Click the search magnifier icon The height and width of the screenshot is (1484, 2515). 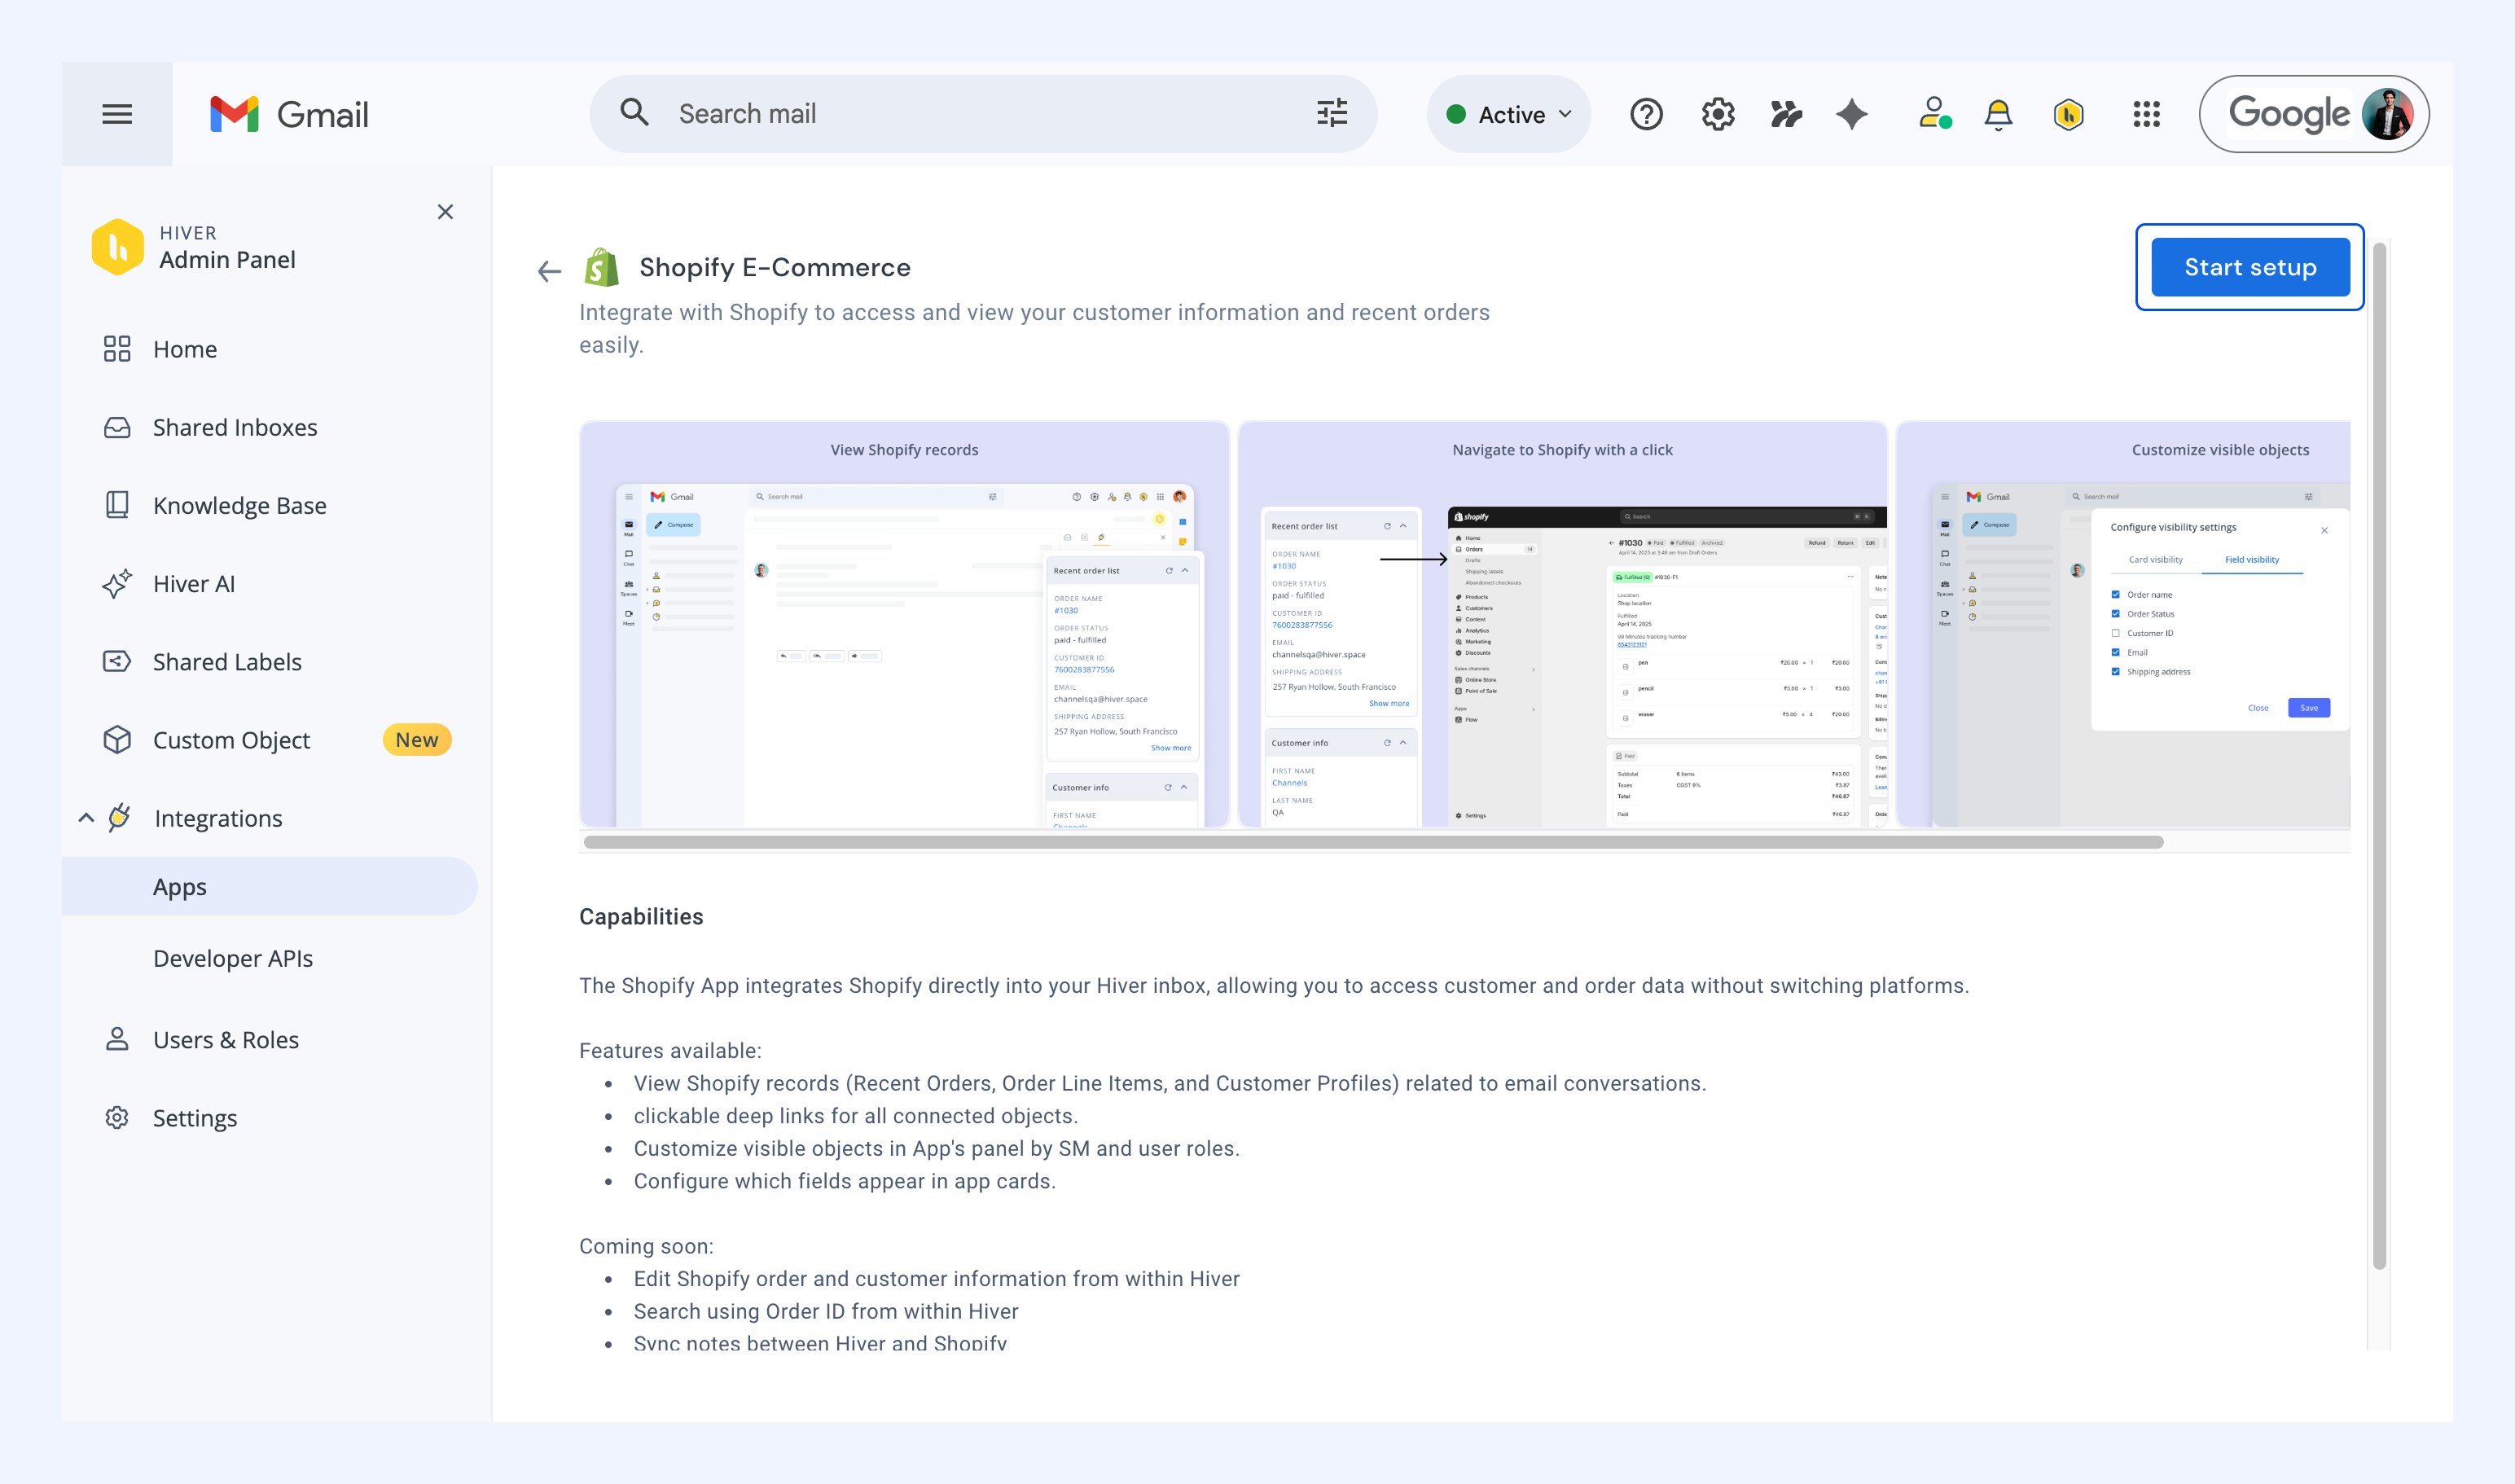(634, 112)
